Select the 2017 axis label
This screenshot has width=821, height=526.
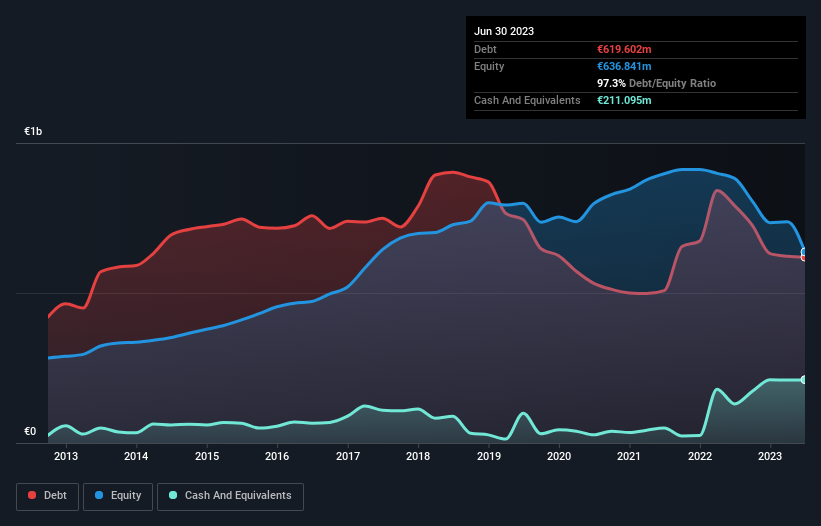pyautogui.click(x=348, y=456)
